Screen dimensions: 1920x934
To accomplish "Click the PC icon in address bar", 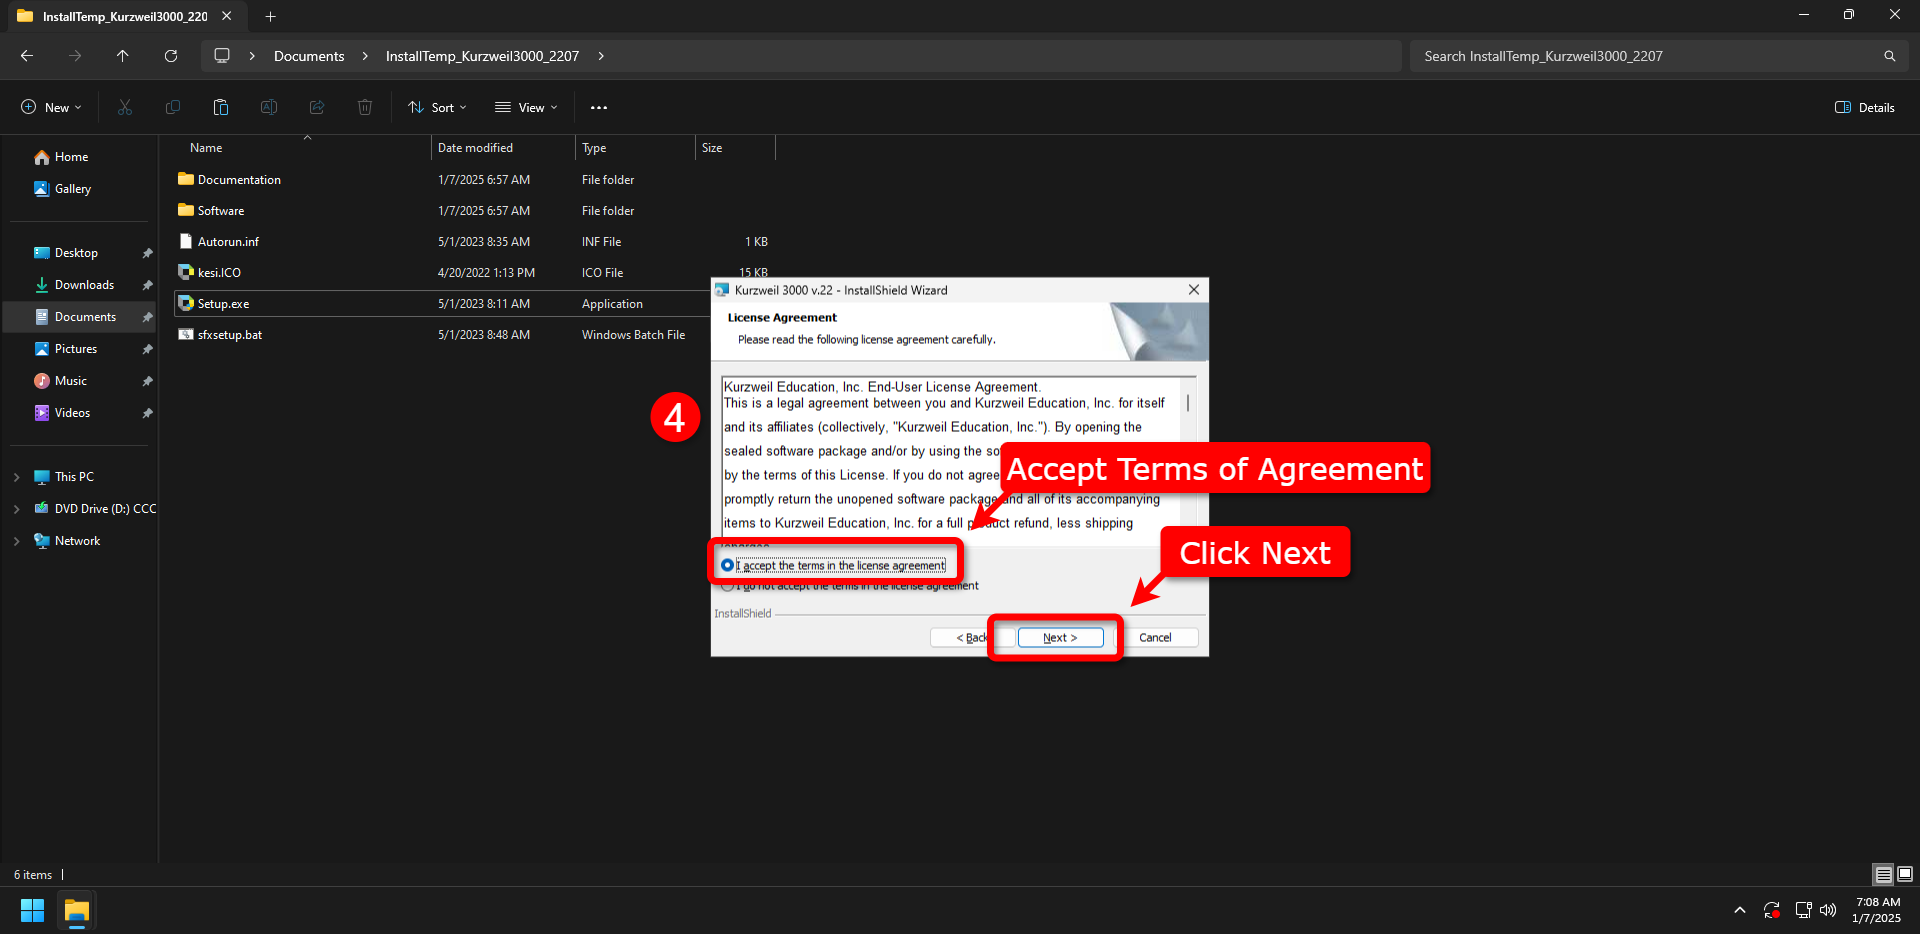I will [222, 56].
